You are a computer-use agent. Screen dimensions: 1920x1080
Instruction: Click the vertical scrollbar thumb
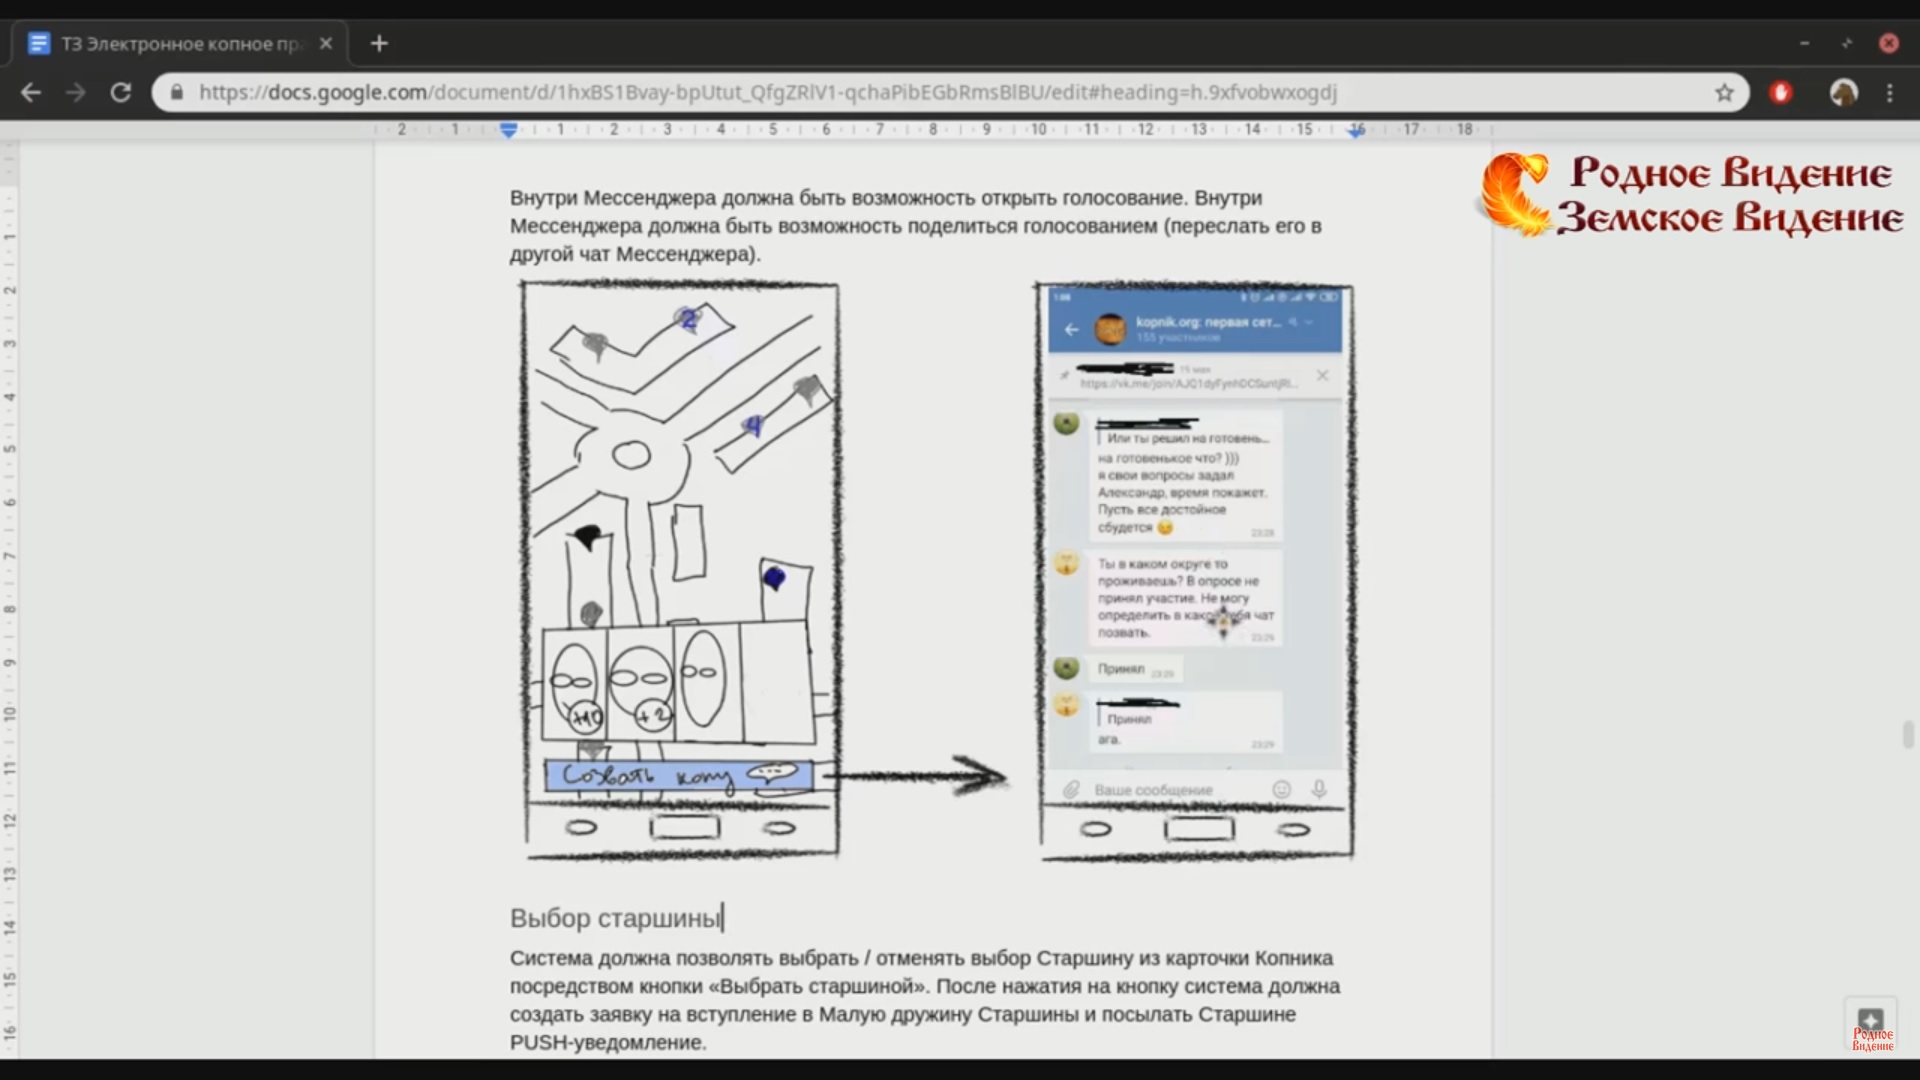pyautogui.click(x=1908, y=734)
